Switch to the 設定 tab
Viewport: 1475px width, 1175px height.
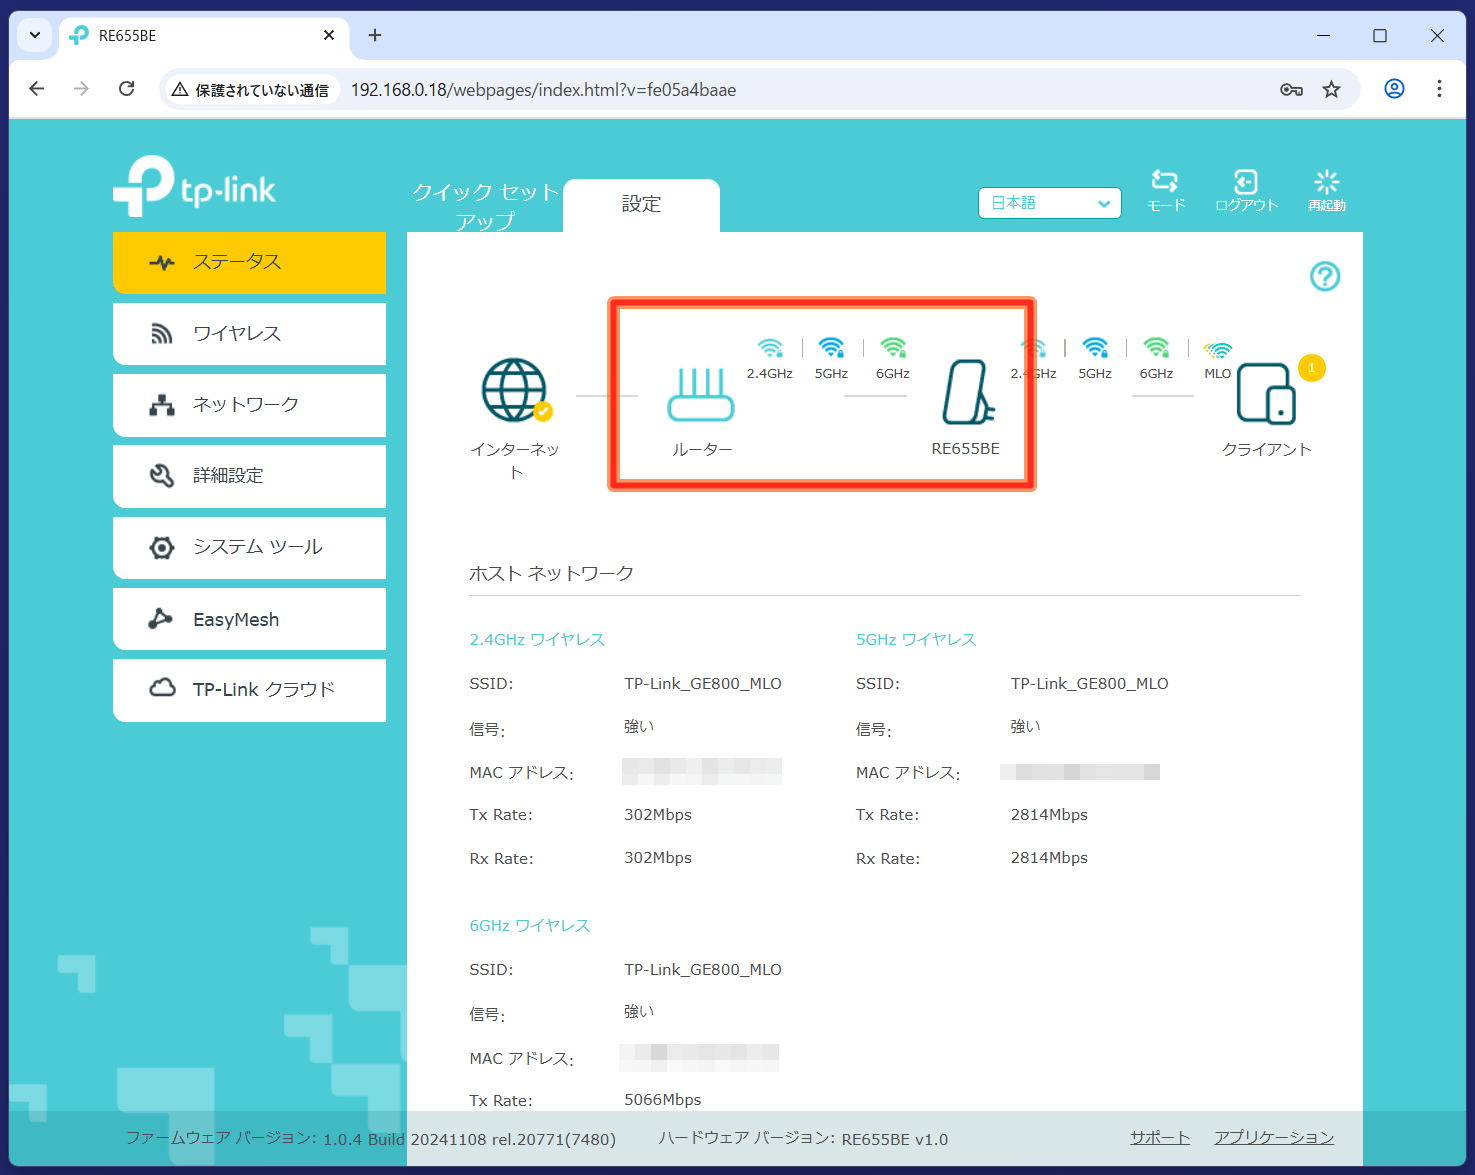point(641,205)
